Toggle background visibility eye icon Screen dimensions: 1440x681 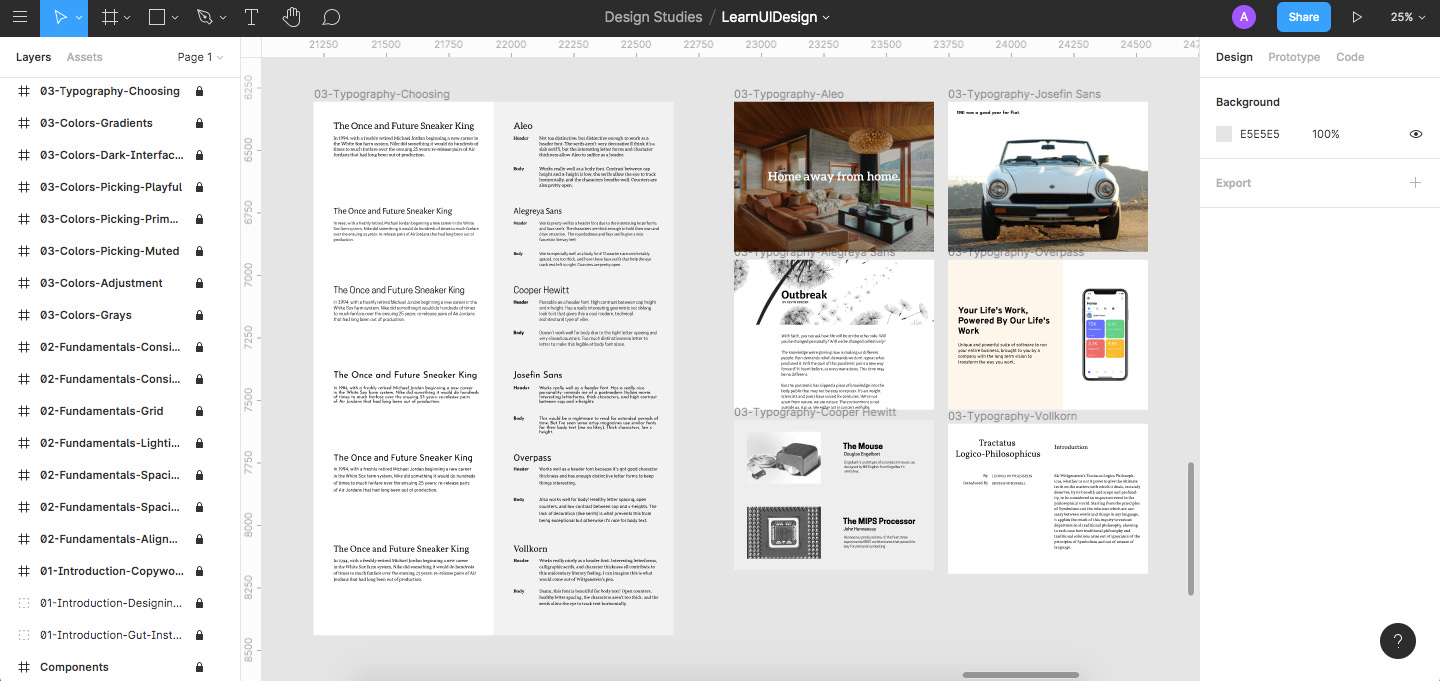[1415, 134]
